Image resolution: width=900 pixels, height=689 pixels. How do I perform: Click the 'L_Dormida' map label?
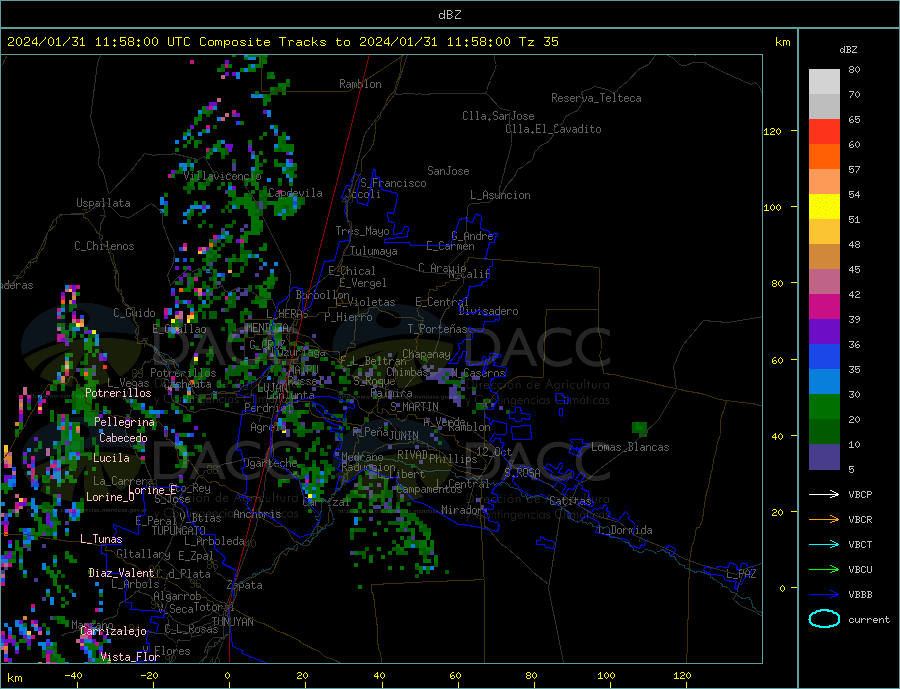click(x=626, y=530)
